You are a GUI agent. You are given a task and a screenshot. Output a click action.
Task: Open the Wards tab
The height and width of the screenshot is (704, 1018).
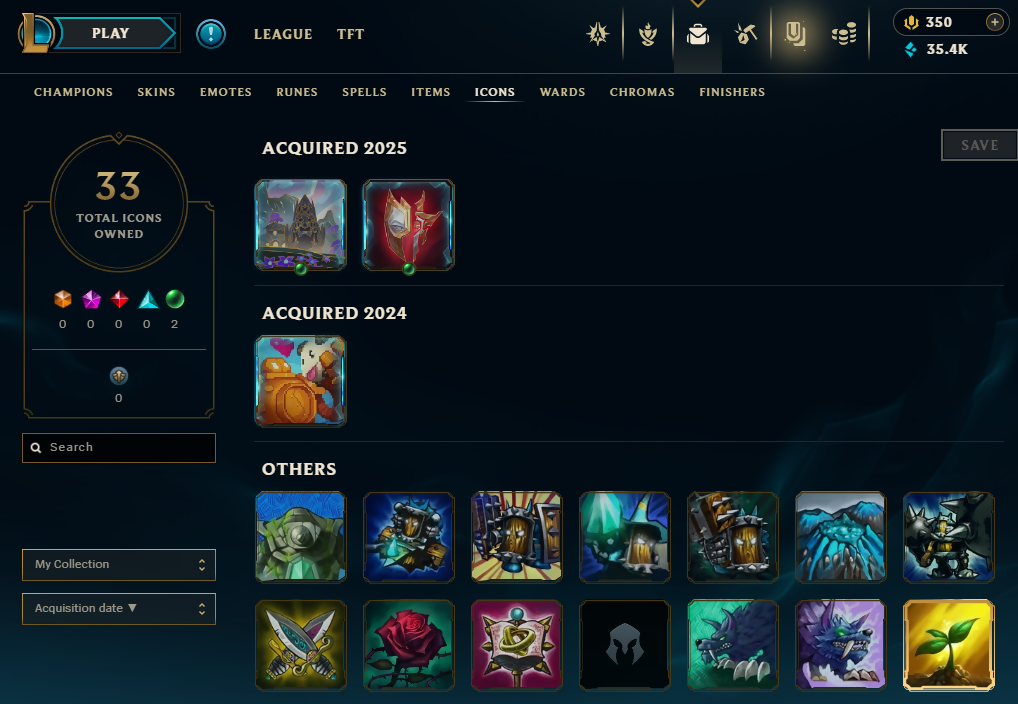562,92
